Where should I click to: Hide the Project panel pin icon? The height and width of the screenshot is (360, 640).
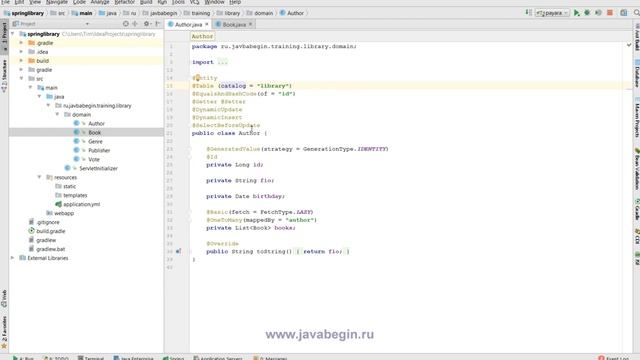pos(158,24)
